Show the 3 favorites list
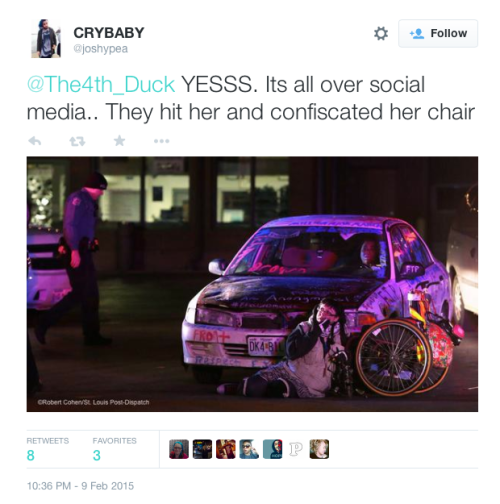Viewport: 500px width, 504px height. pyautogui.click(x=114, y=449)
